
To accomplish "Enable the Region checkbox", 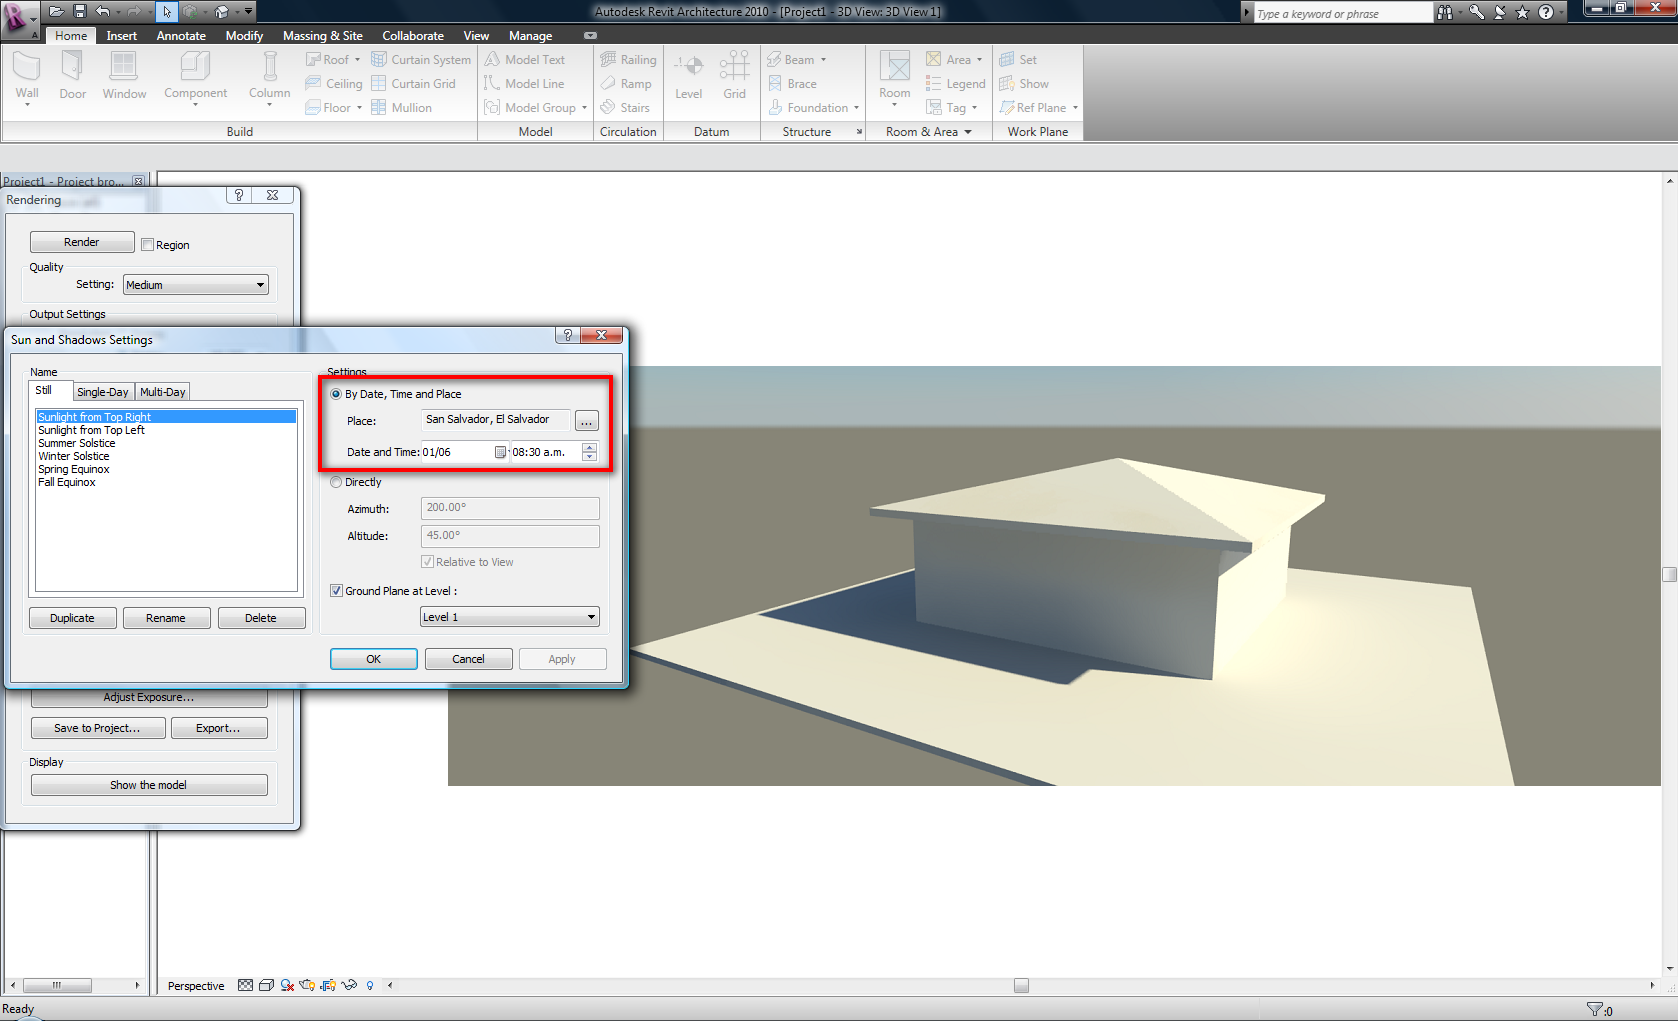I will coord(147,245).
